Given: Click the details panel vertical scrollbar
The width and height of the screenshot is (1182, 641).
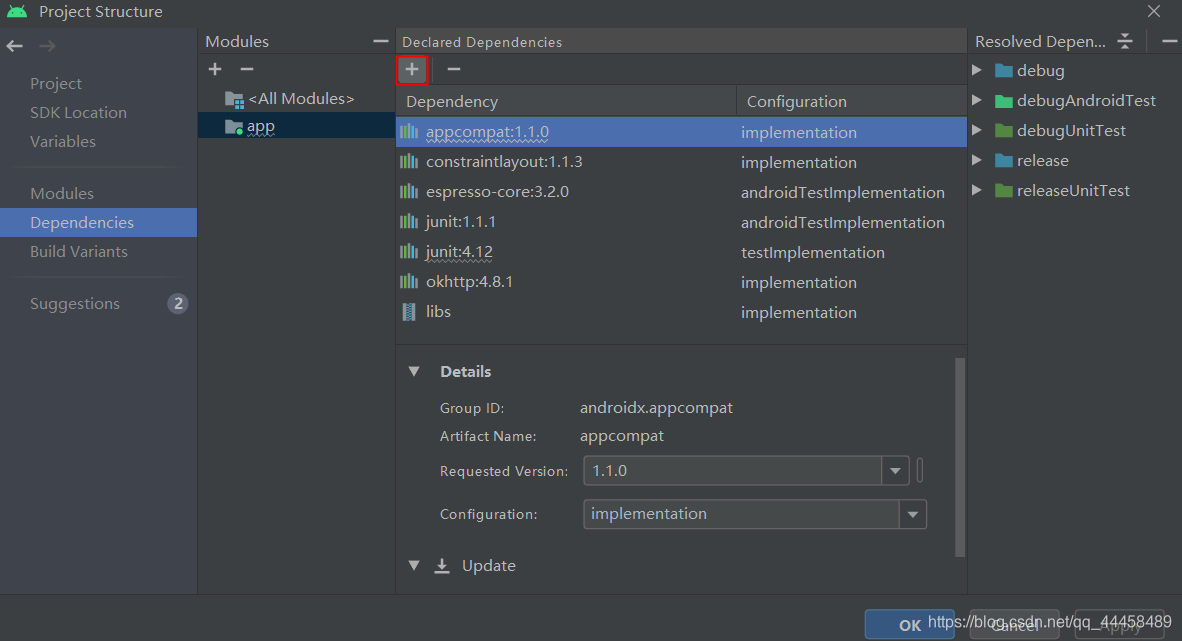Looking at the screenshot, I should coord(960,457).
